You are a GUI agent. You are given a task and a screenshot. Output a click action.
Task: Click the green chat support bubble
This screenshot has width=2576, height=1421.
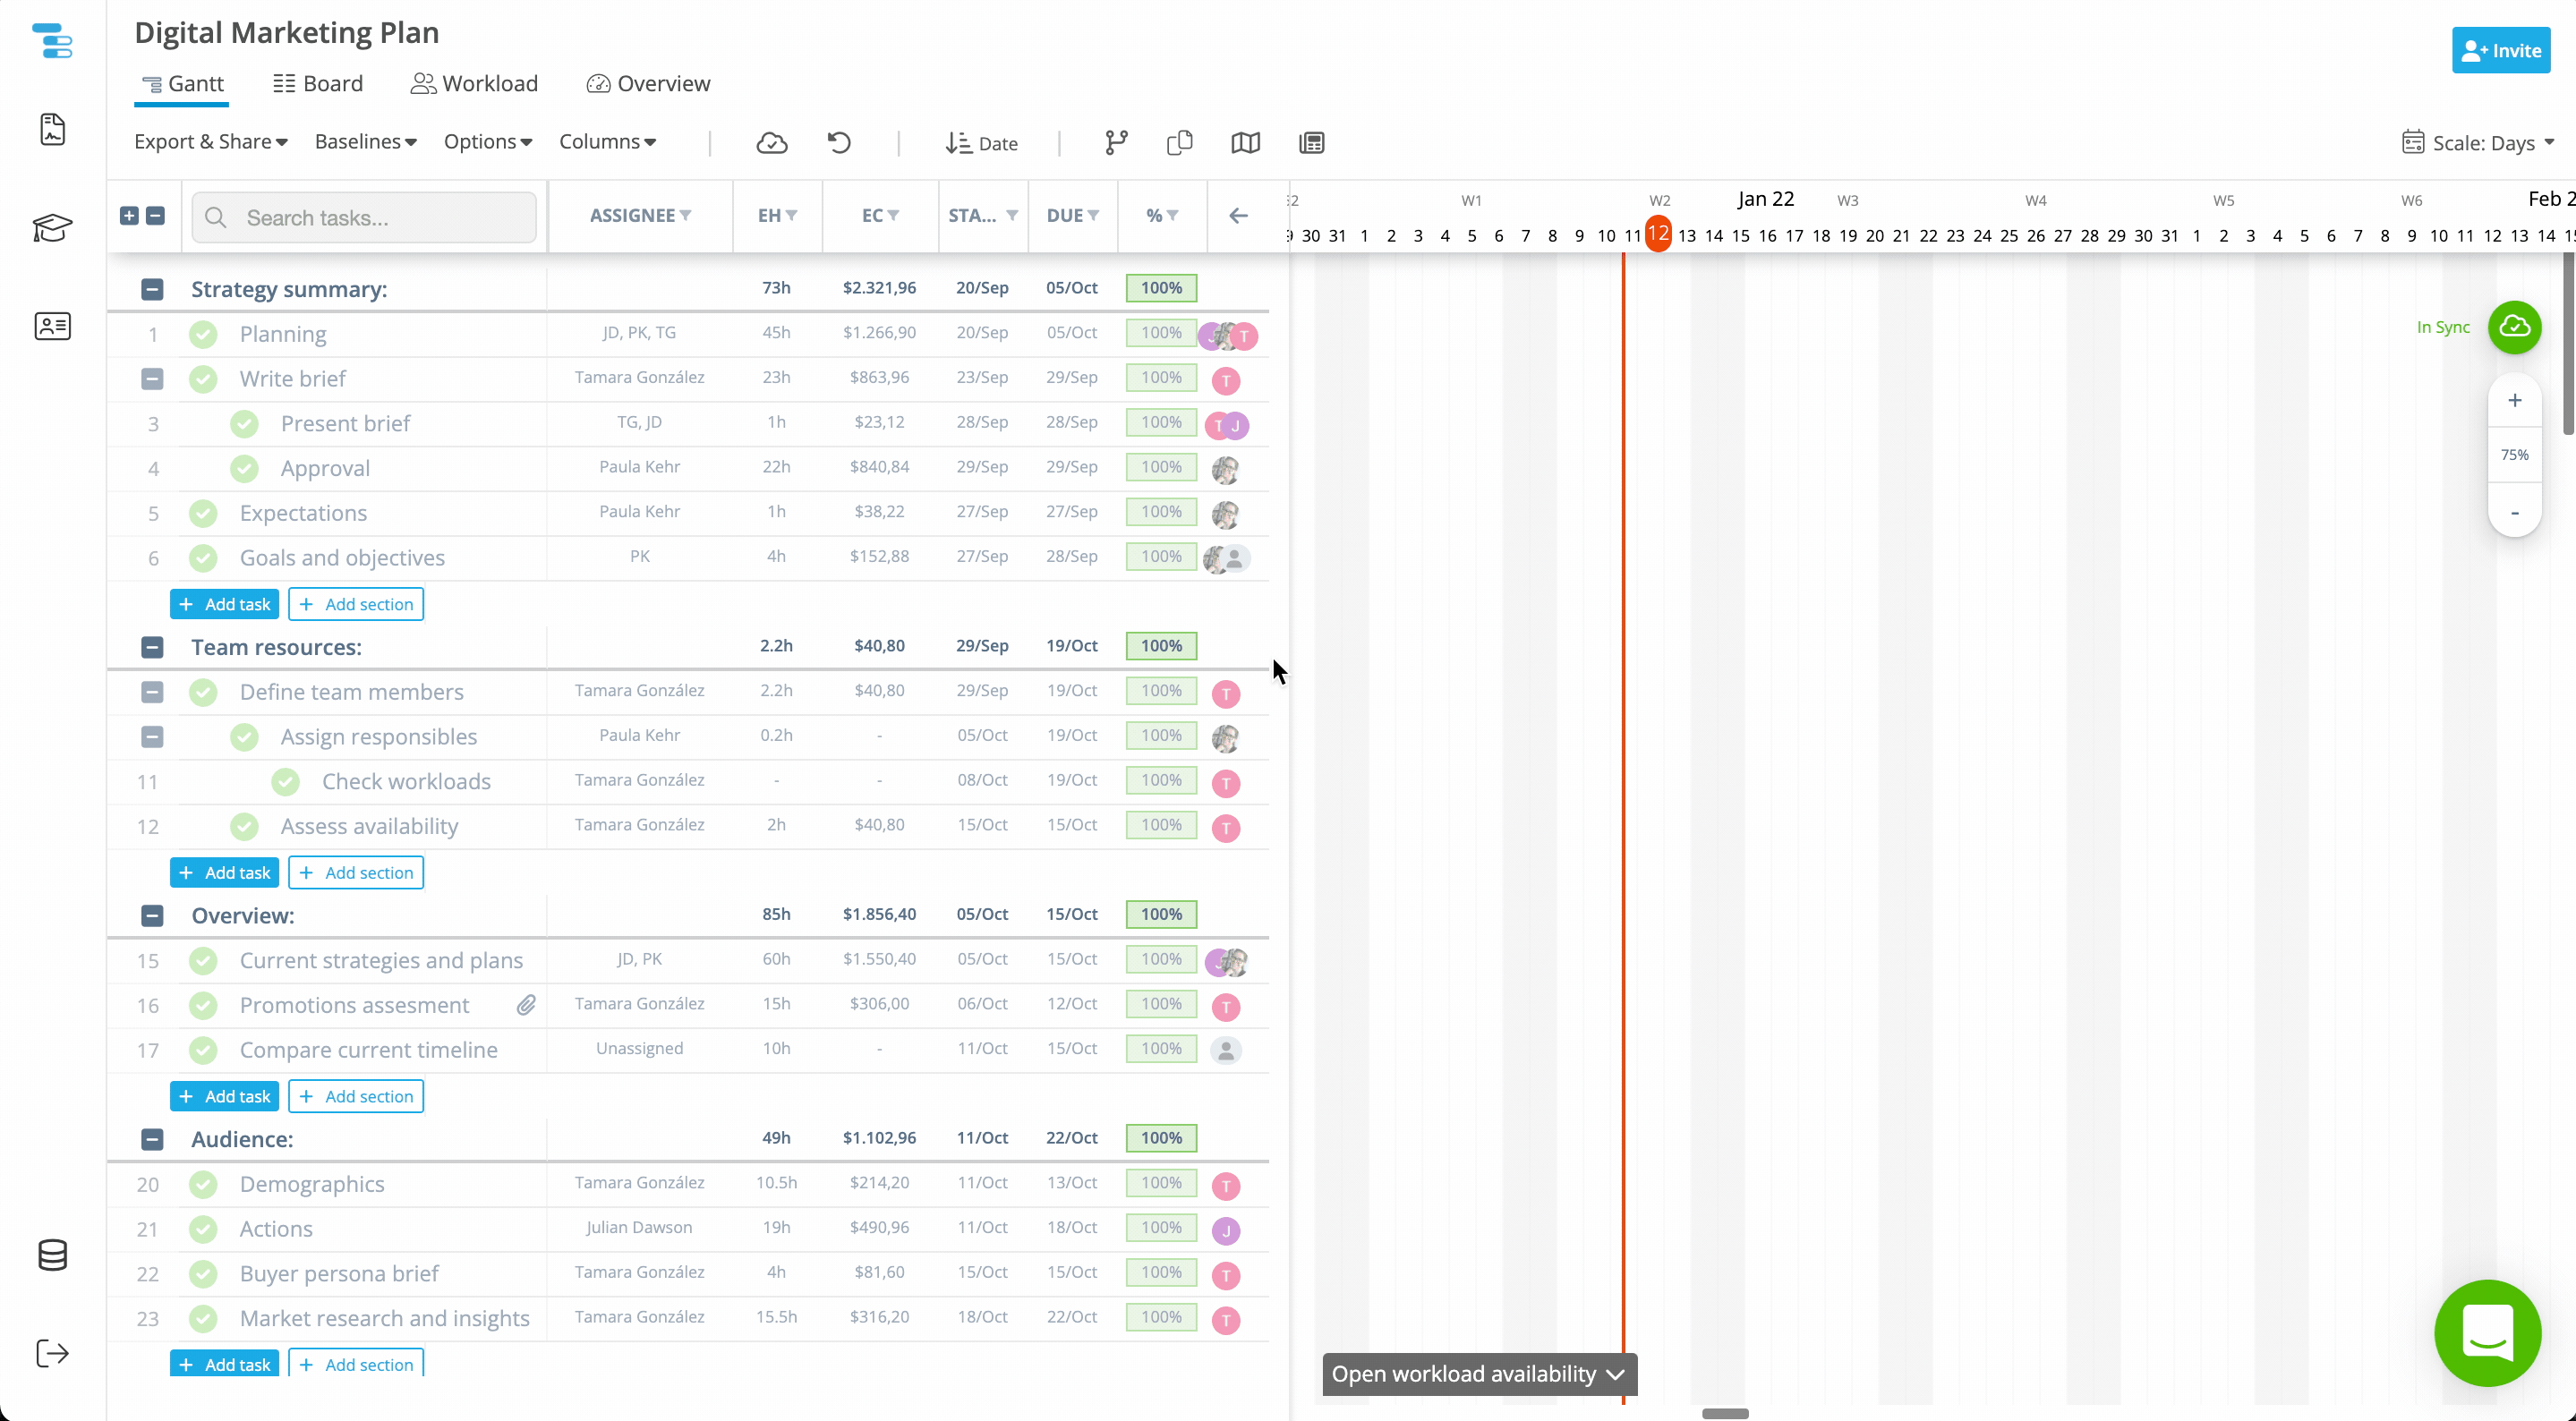point(2487,1333)
